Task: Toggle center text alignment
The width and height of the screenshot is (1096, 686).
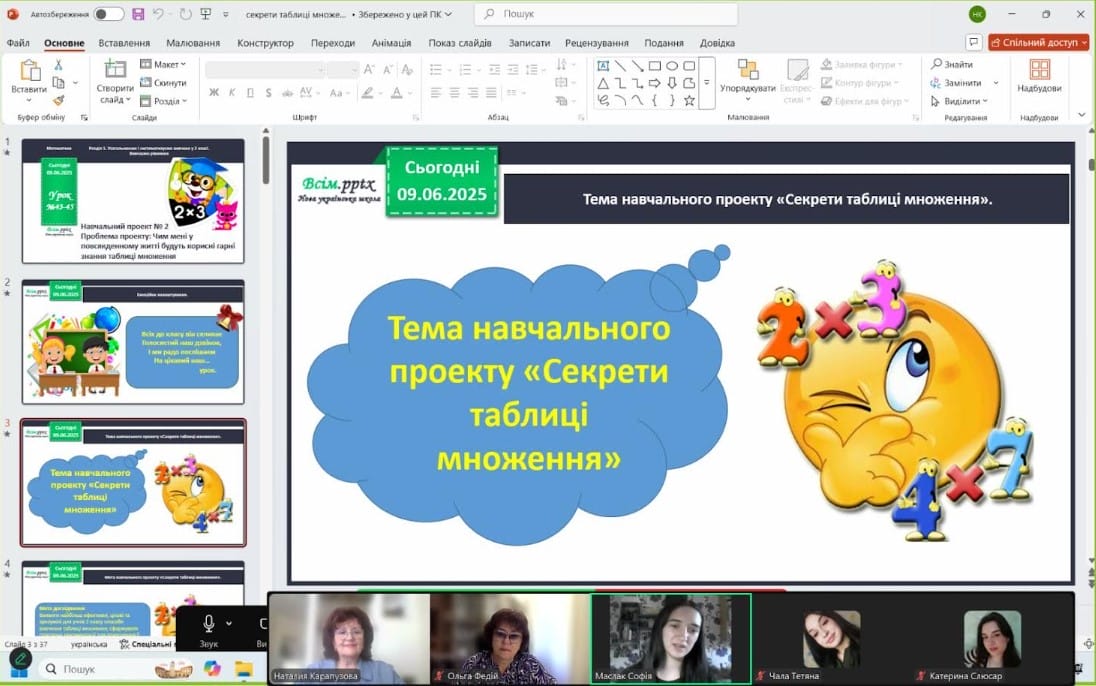Action: pos(454,92)
